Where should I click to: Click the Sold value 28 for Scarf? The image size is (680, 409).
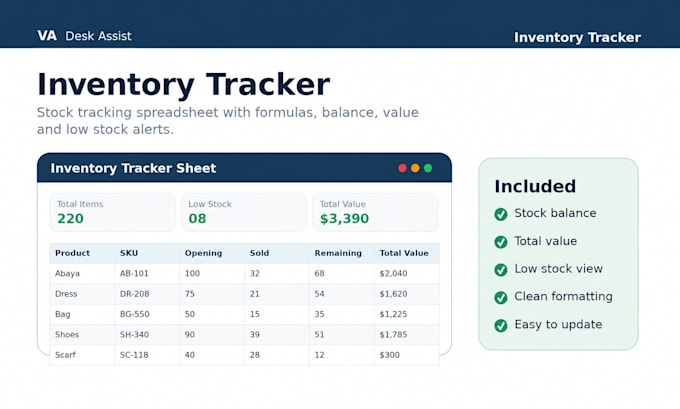[x=255, y=355]
